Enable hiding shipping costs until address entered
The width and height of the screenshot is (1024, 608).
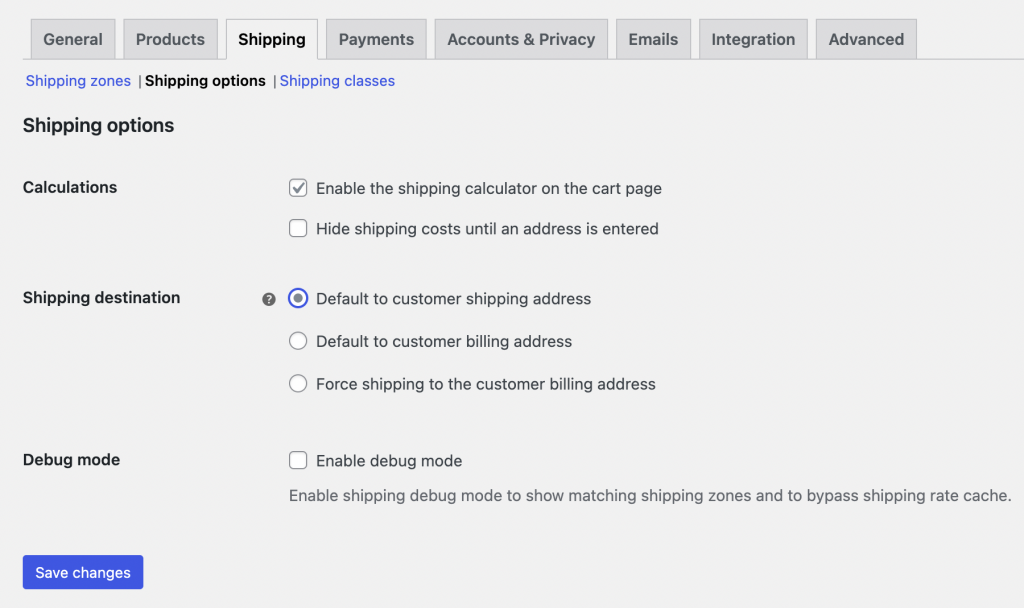[x=298, y=228]
